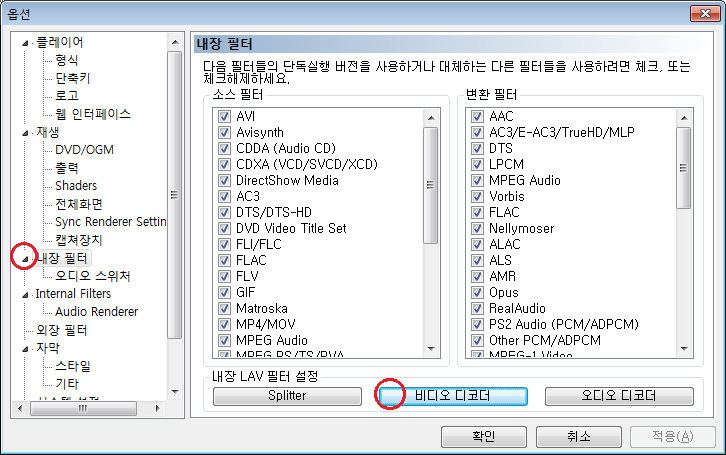
Task: Toggle FLI/FLC source filter
Action: coord(225,244)
